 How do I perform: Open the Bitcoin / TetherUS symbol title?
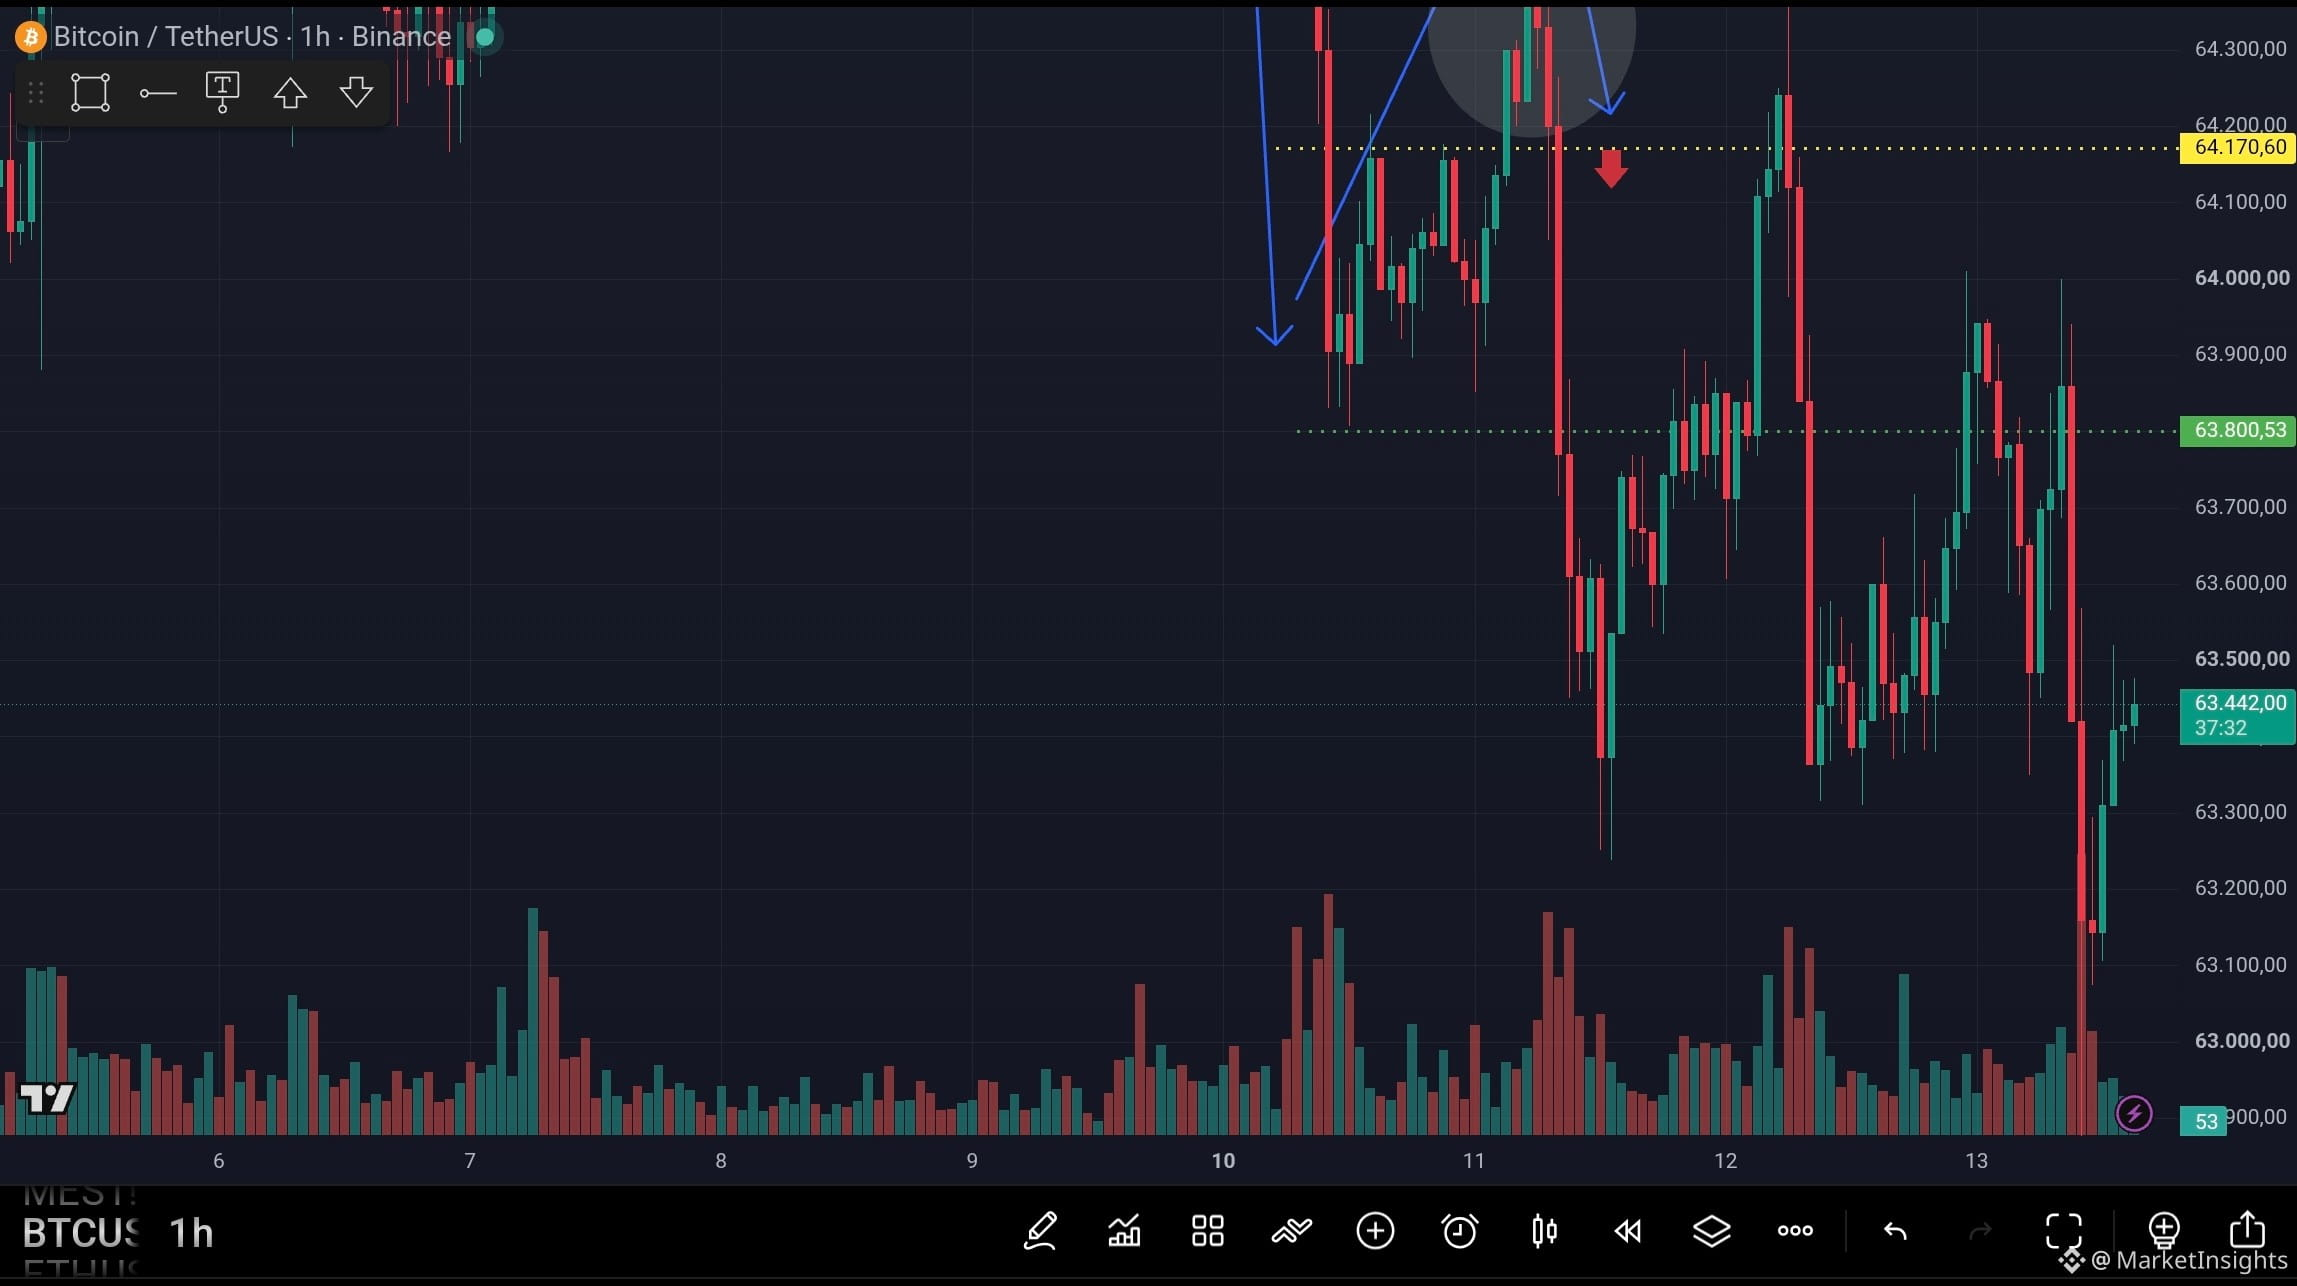(x=166, y=37)
